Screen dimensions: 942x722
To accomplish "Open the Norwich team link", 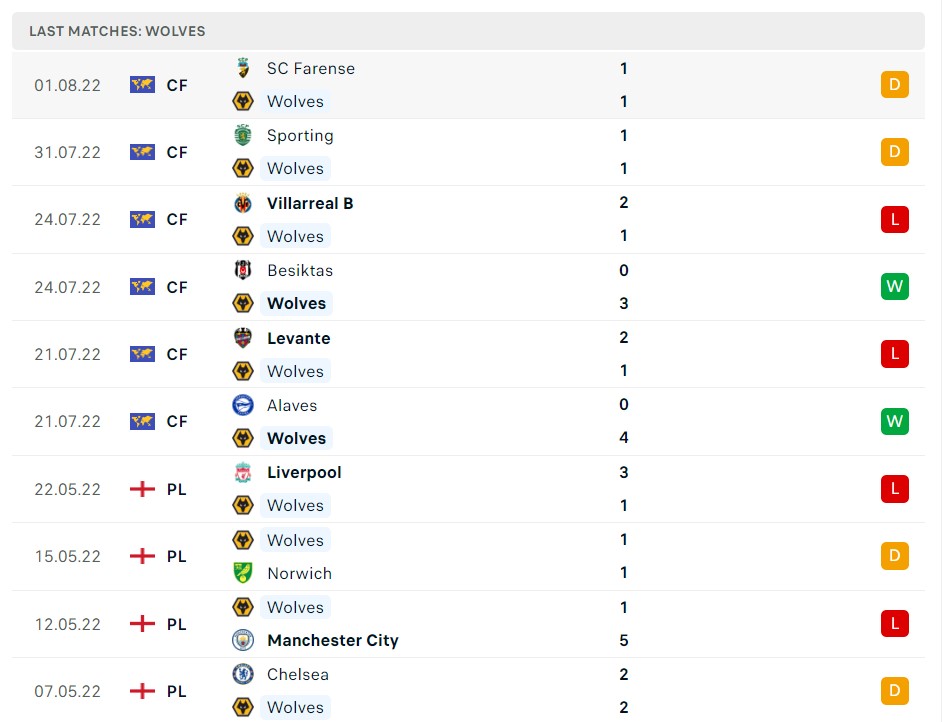I will click(299, 573).
